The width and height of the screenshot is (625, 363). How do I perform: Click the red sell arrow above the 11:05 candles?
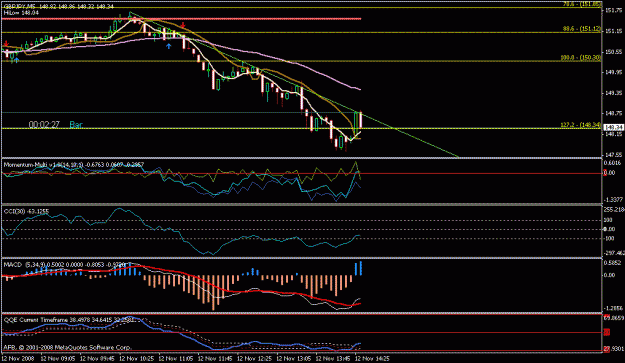click(x=183, y=26)
